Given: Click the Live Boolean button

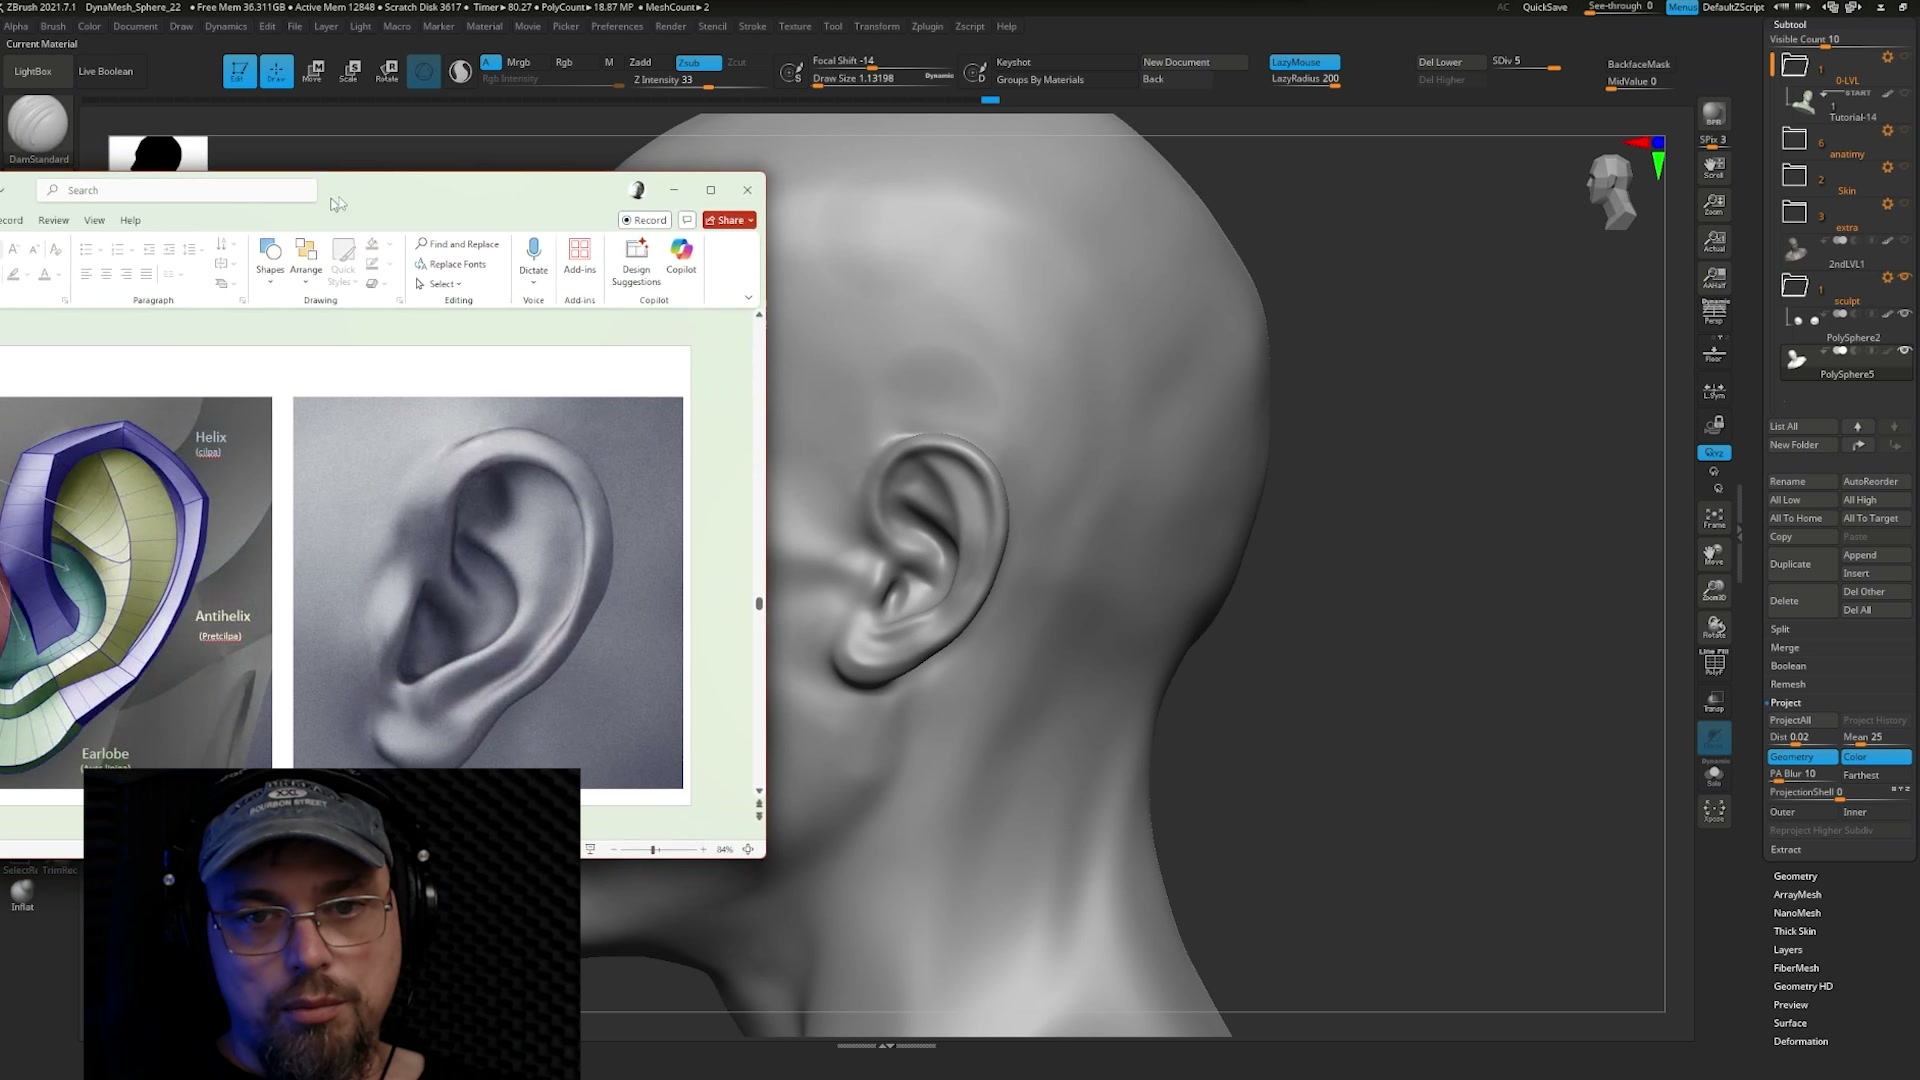Looking at the screenshot, I should 105,71.
